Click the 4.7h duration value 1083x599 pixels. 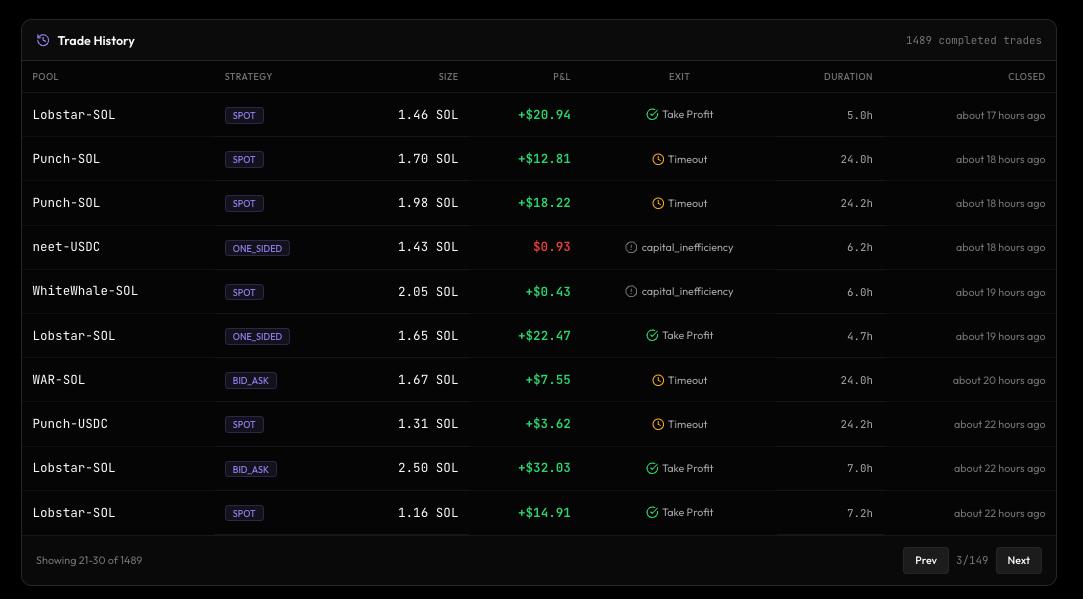860,336
